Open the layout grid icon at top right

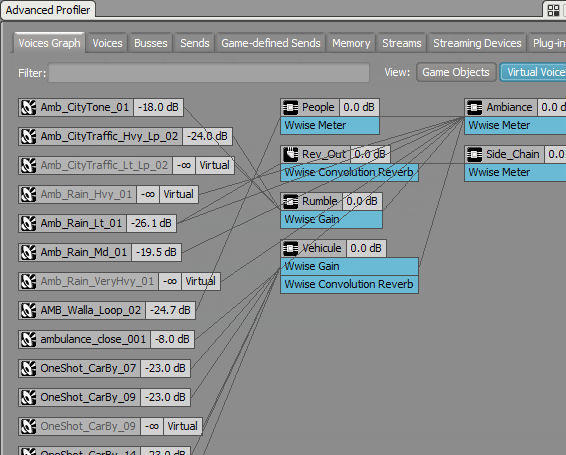(553, 10)
